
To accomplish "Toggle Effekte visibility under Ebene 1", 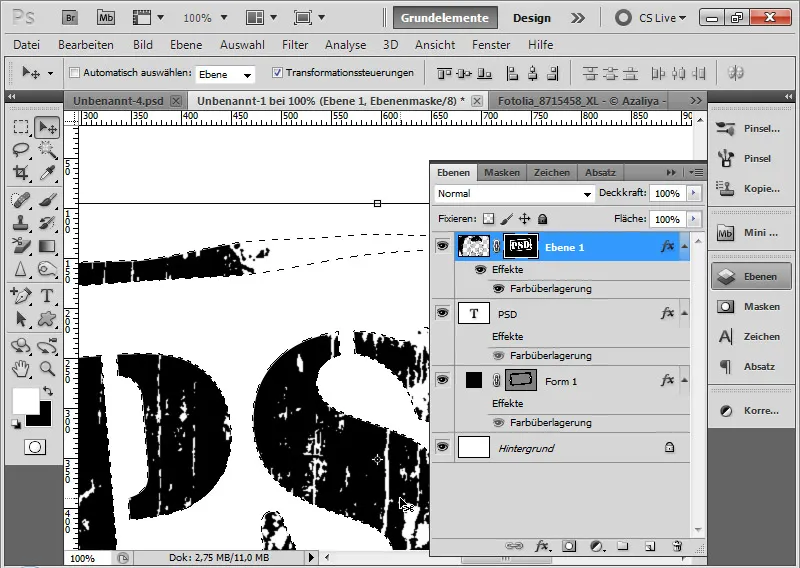I will coord(480,269).
